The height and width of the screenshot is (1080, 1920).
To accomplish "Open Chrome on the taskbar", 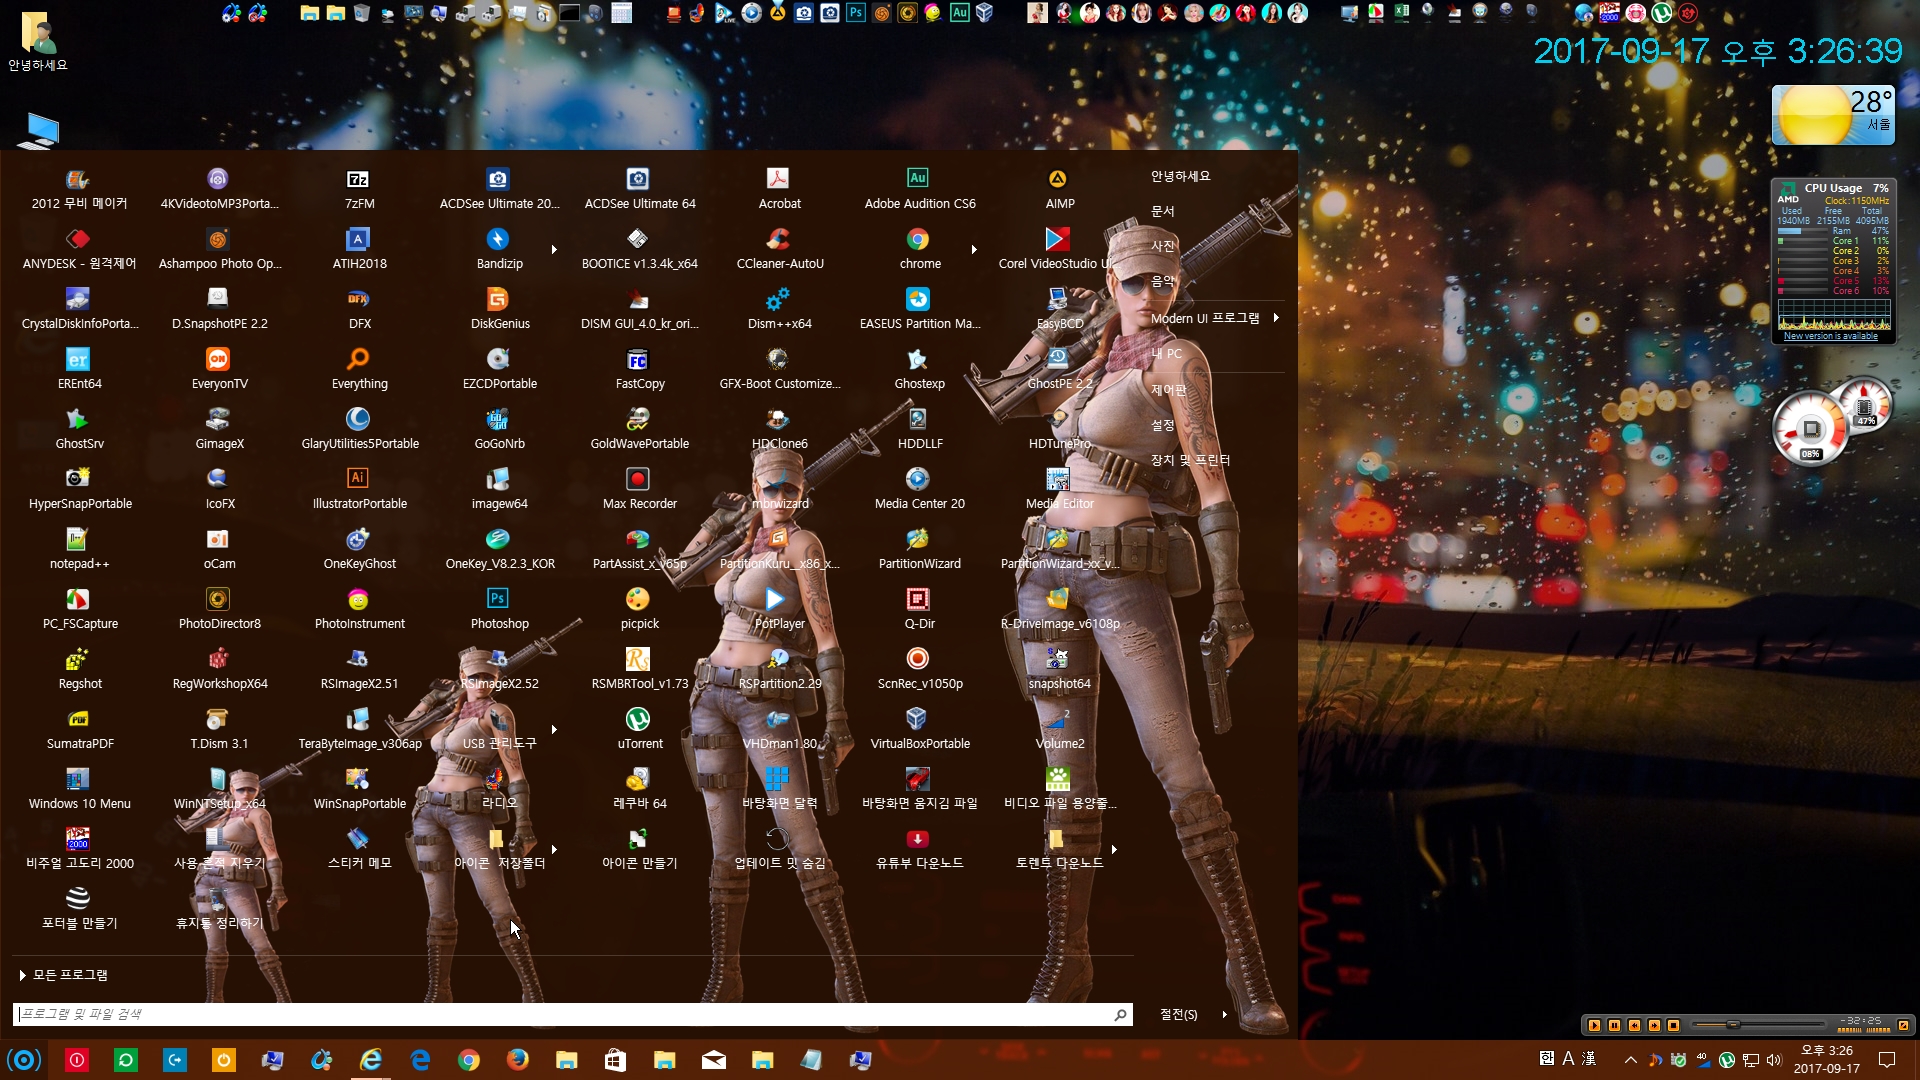I will click(x=468, y=1060).
